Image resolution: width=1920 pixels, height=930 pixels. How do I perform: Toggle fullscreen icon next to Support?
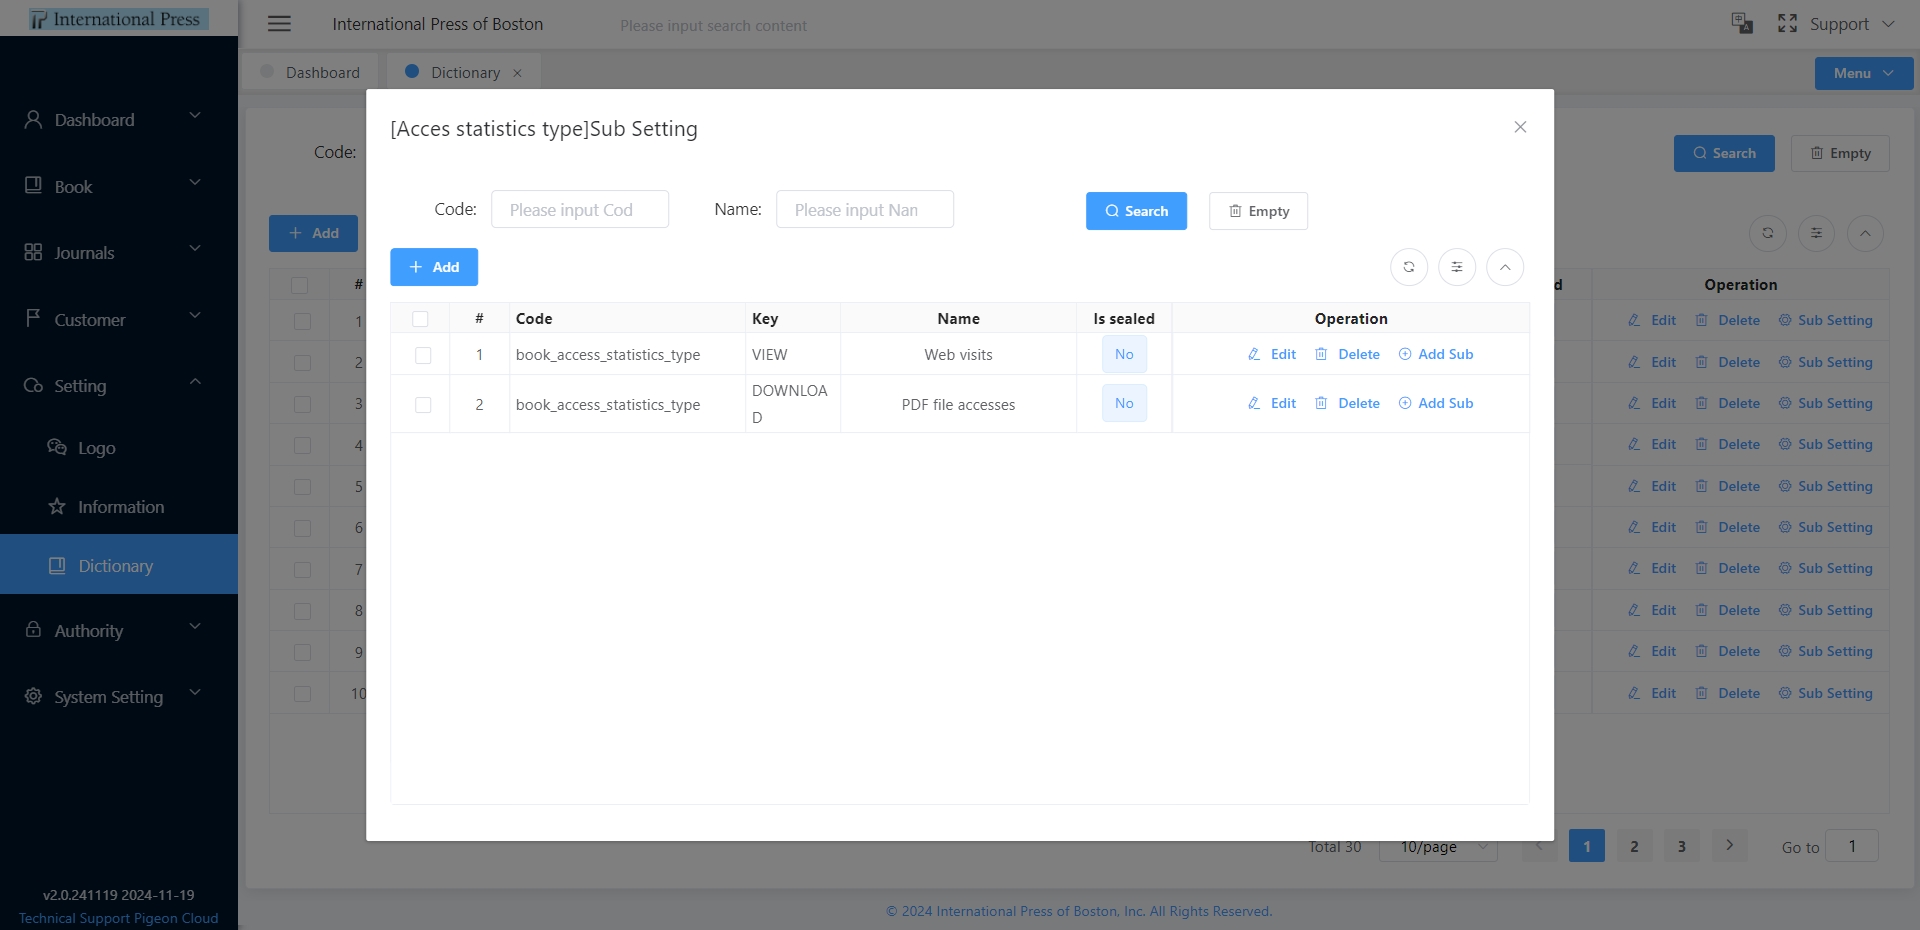point(1787,24)
